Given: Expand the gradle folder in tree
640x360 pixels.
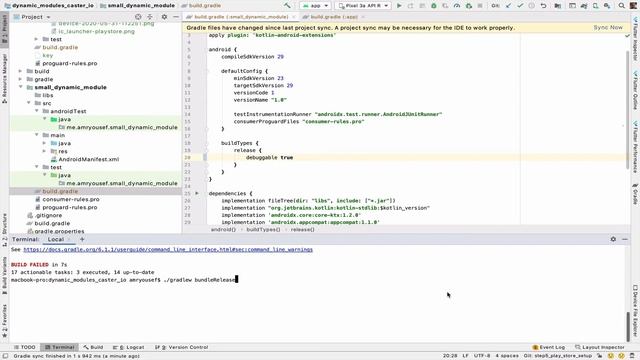Looking at the screenshot, I should coord(20,79).
